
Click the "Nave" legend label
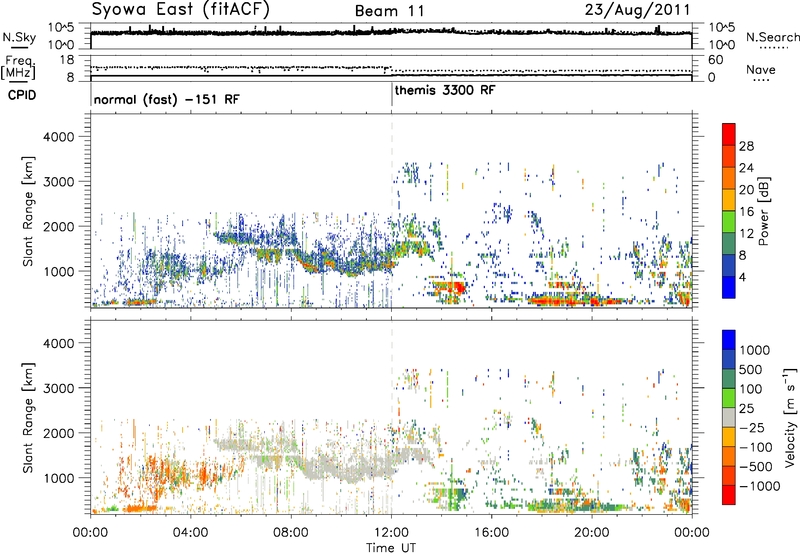[x=761, y=69]
